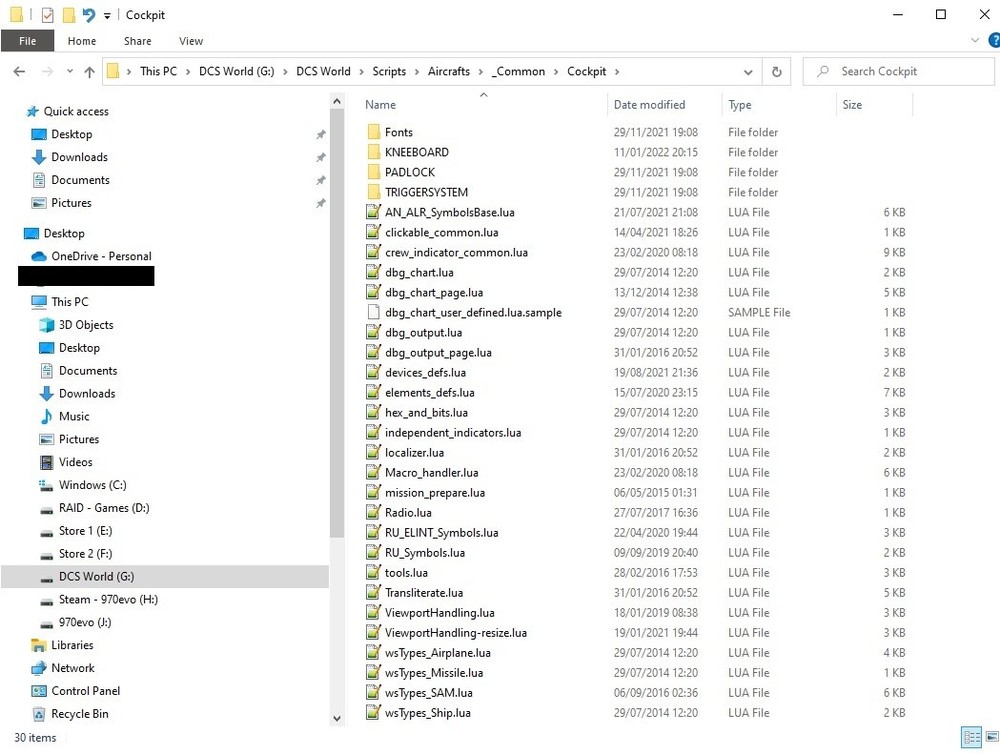Switch to Details view icon

pos(971,737)
